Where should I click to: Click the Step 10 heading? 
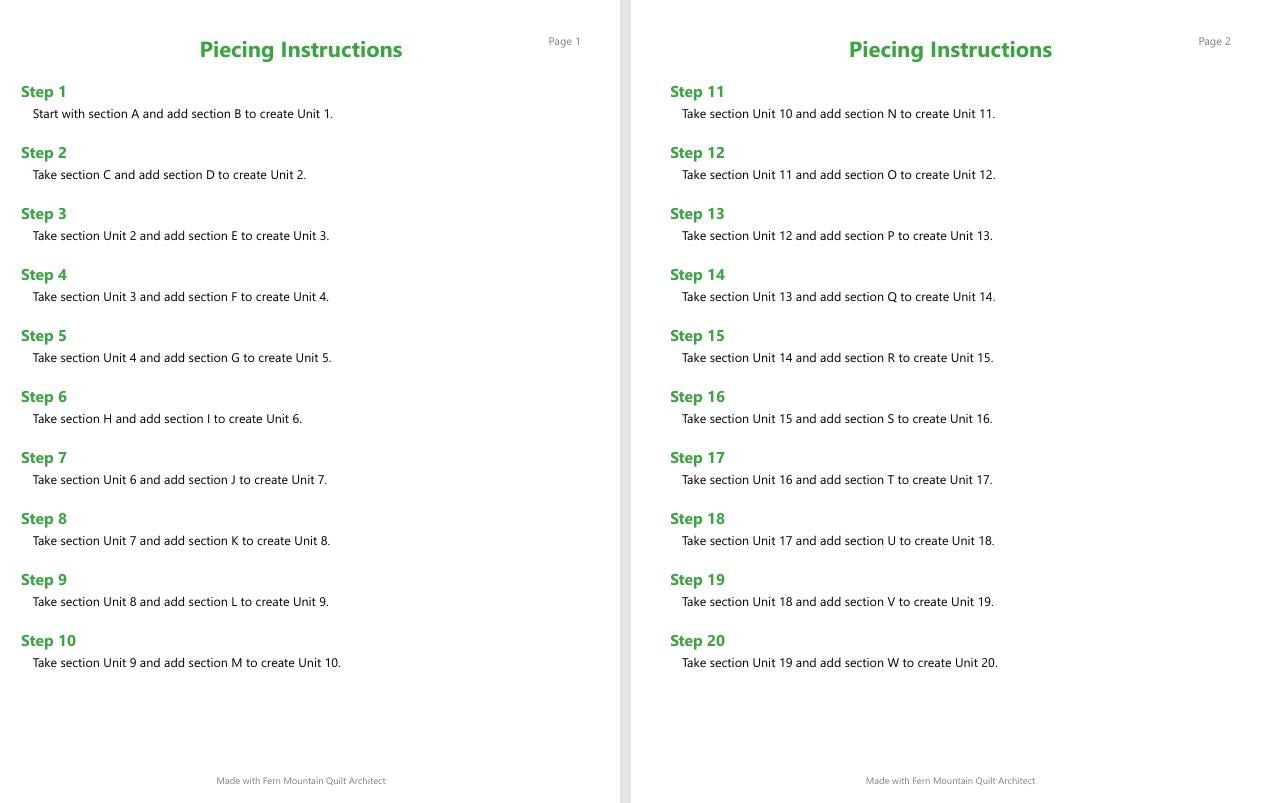point(48,641)
